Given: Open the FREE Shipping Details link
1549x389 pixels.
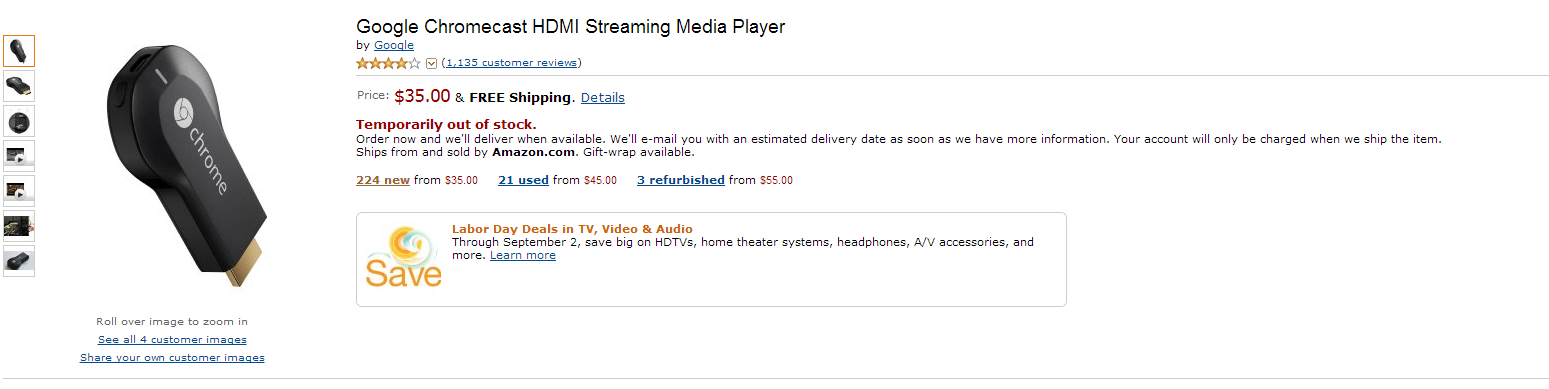Looking at the screenshot, I should click(603, 98).
